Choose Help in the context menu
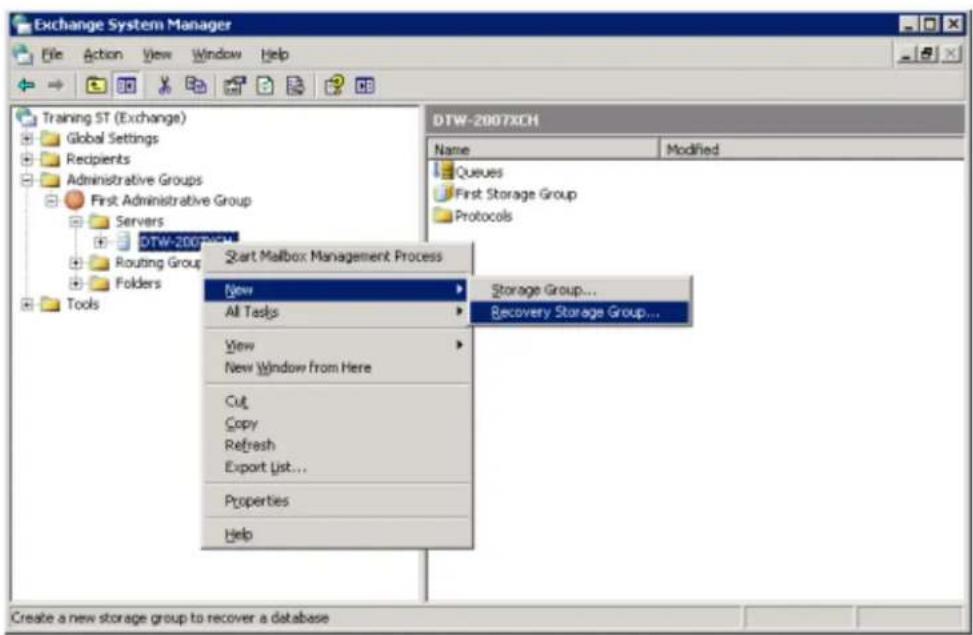Screen dimensions: 973x635 338,534
